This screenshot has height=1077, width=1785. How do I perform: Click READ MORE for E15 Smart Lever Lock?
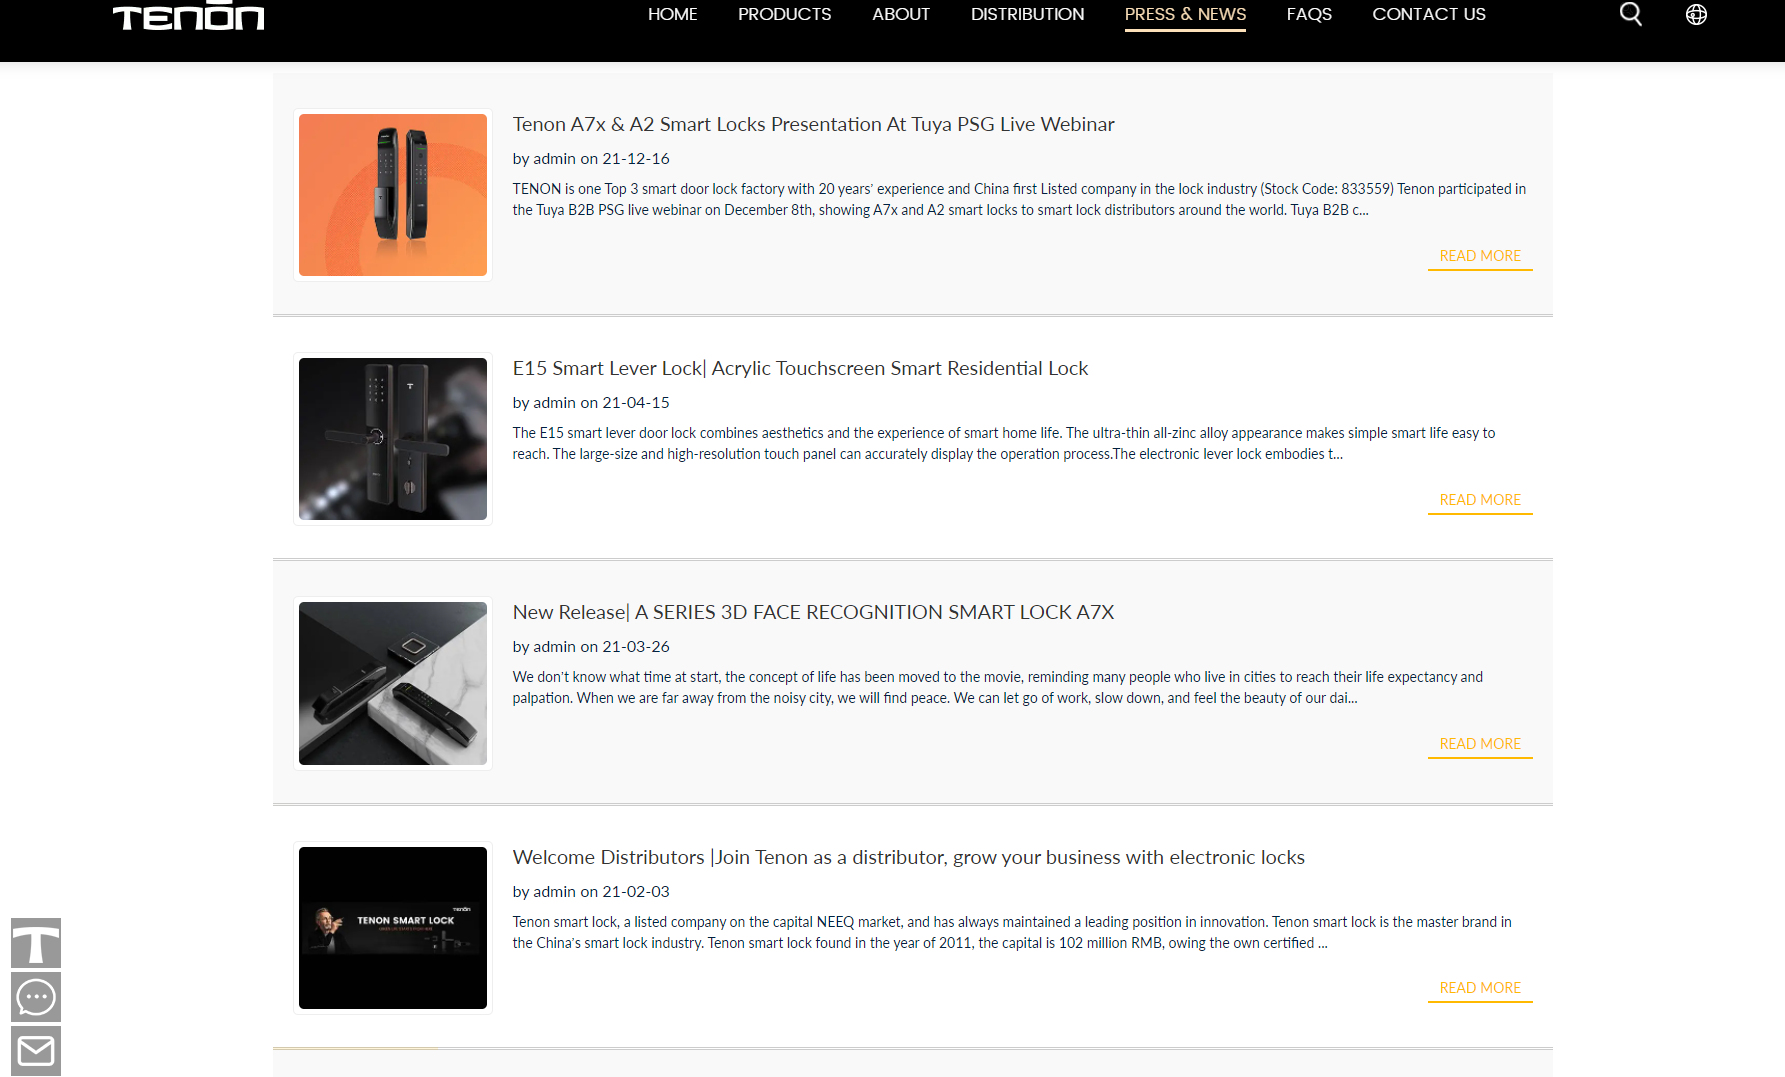[1479, 500]
